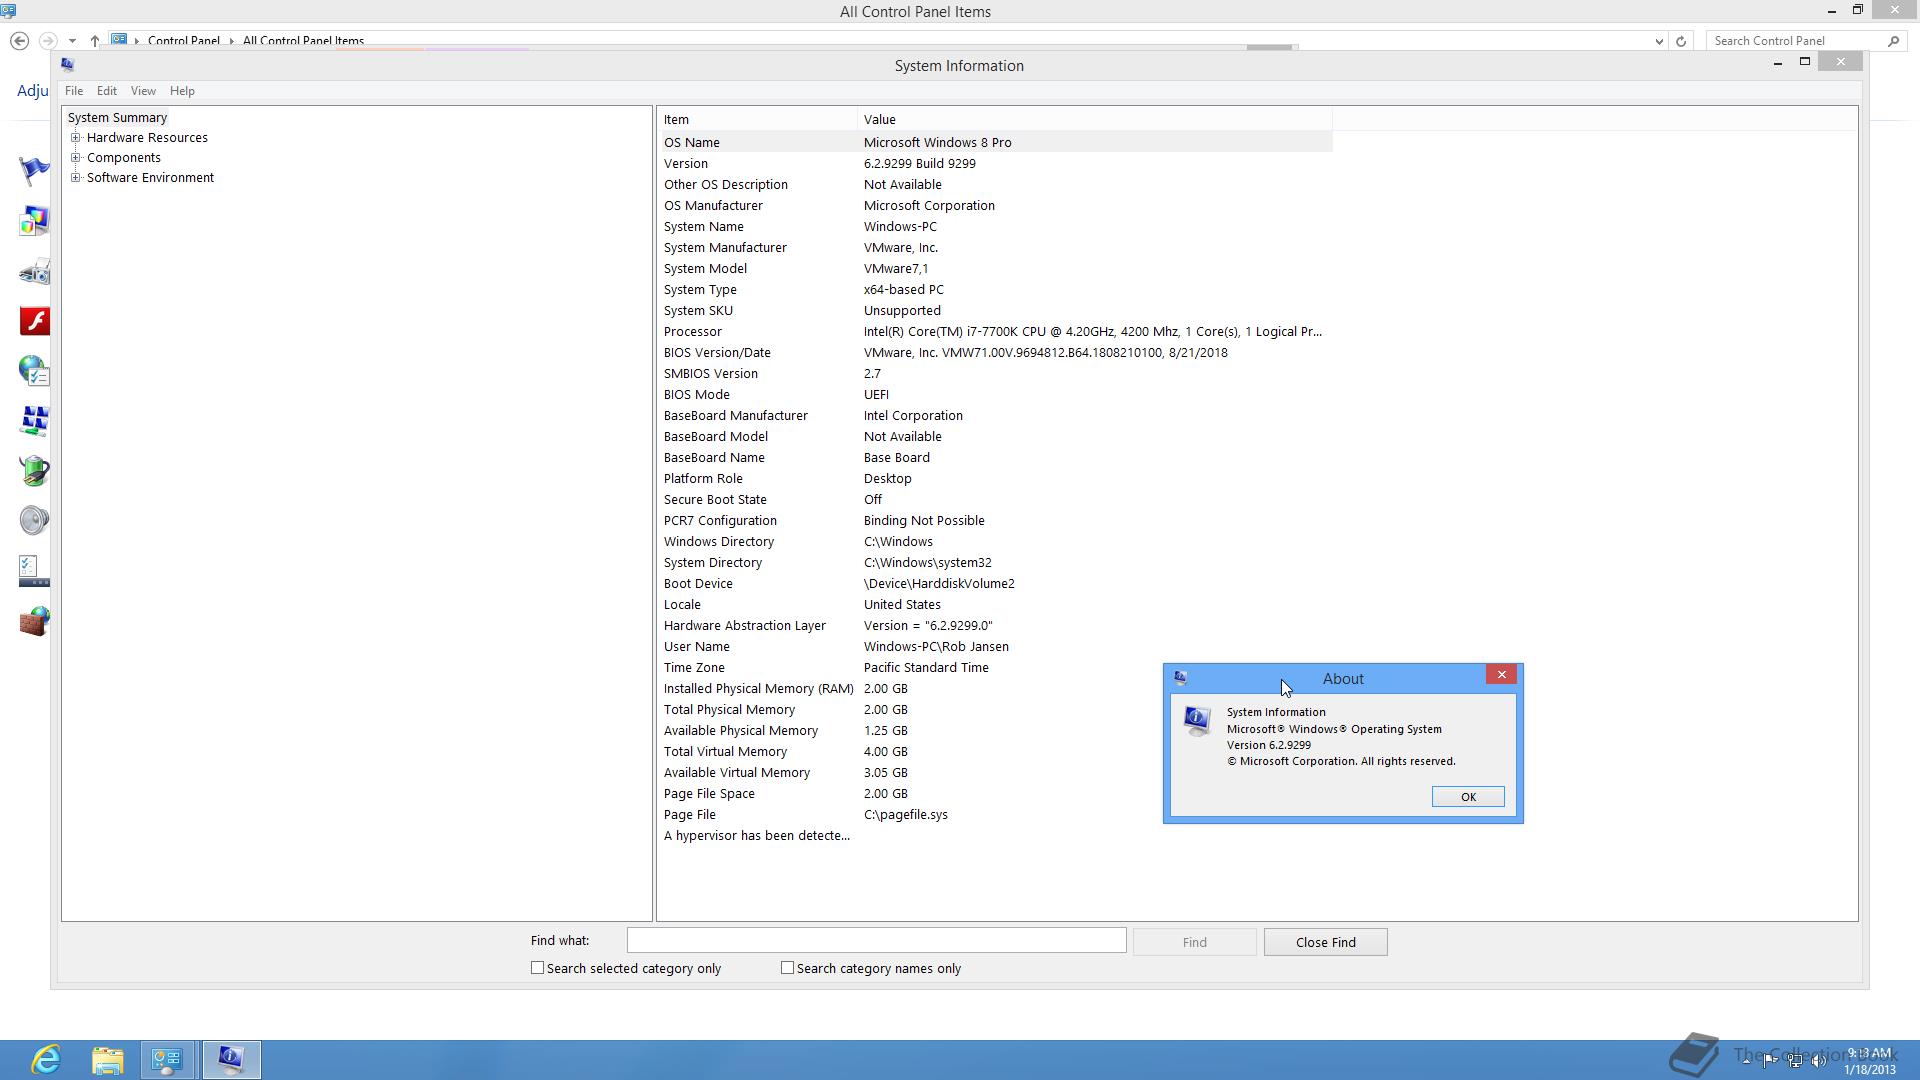
Task: Select the System Manufacturer row
Action: click(996, 248)
